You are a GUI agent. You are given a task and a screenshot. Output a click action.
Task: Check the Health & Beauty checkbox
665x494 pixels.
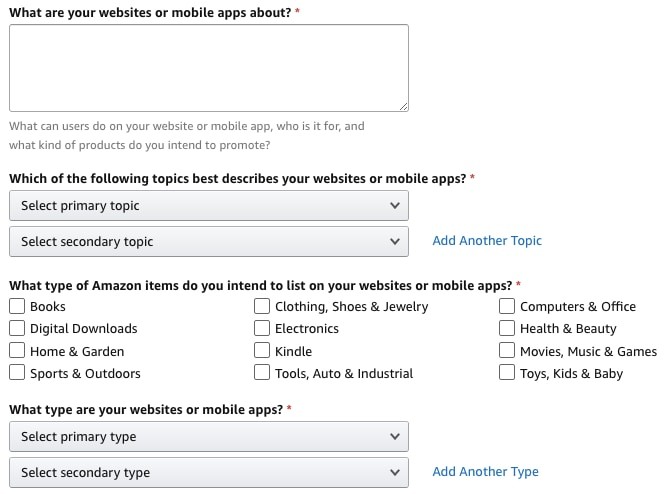[x=507, y=329]
